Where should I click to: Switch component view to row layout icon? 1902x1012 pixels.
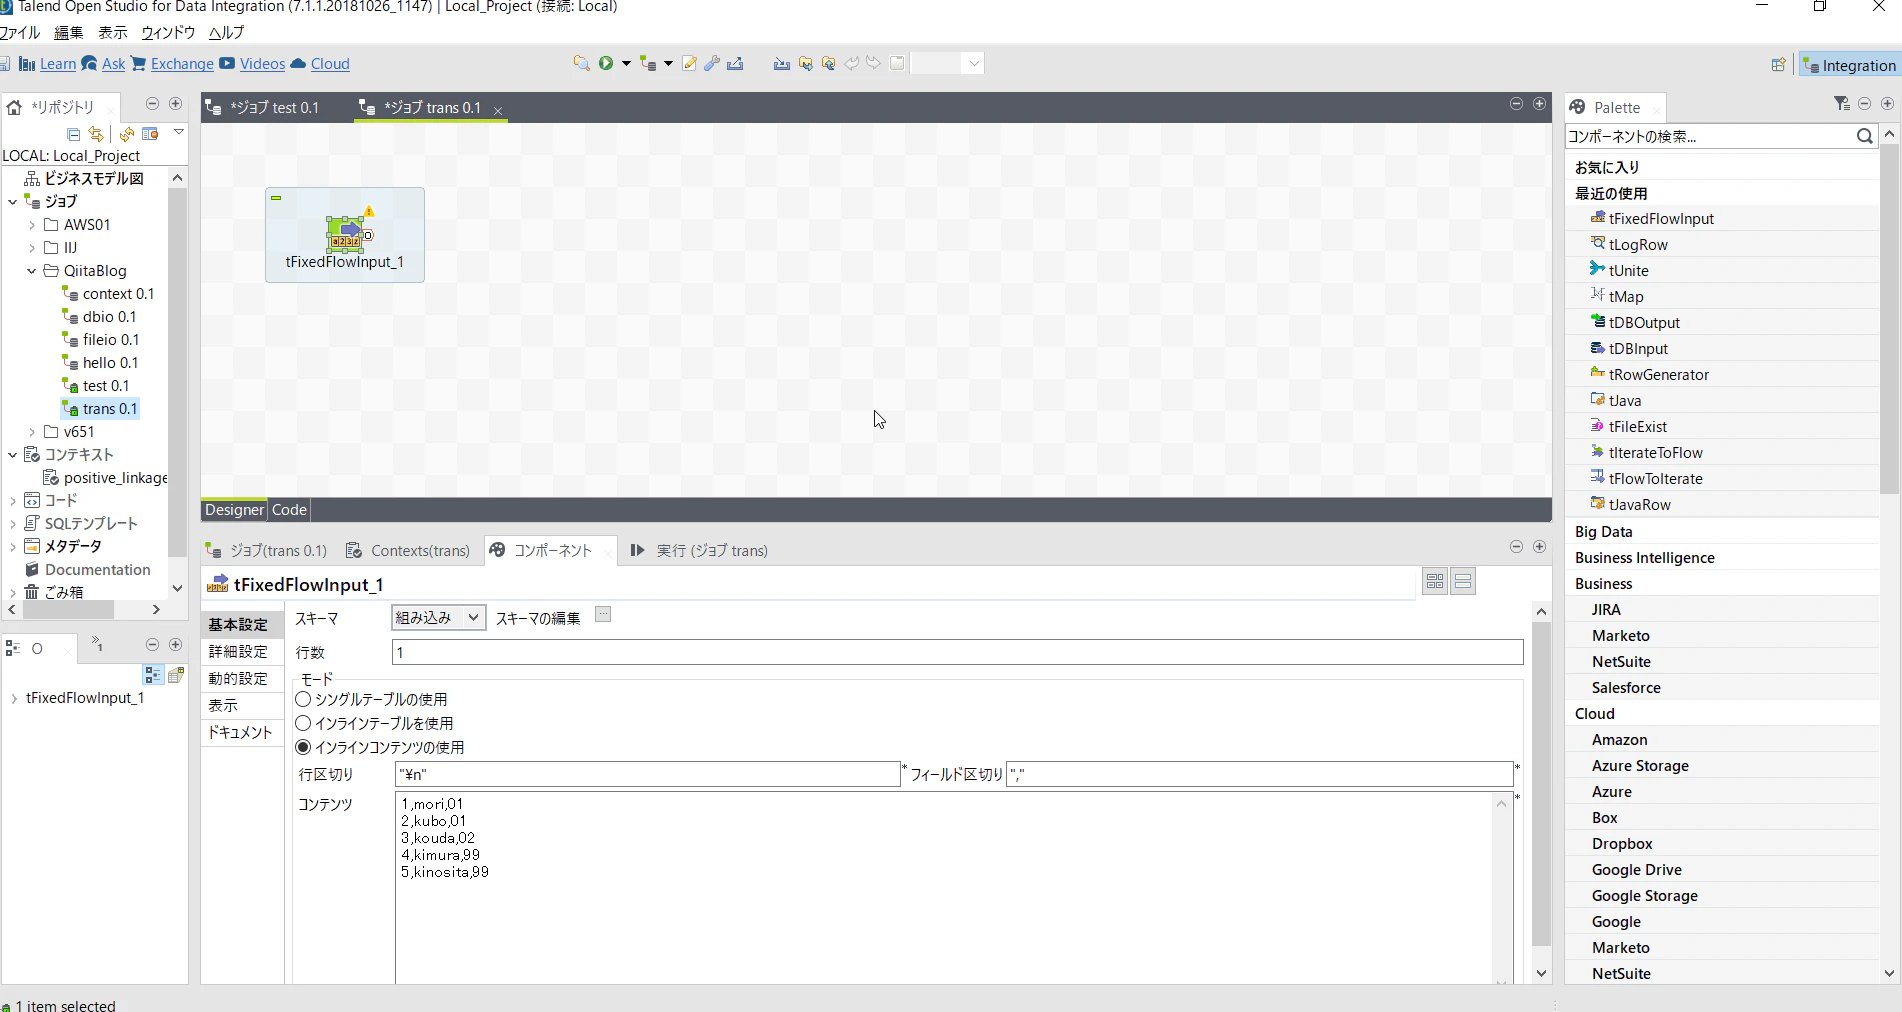click(1463, 582)
